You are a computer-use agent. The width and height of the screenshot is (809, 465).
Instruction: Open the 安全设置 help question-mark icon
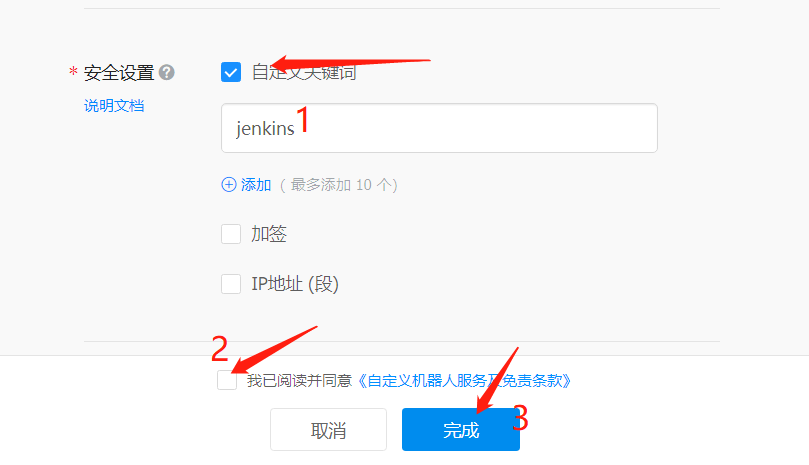(x=166, y=72)
